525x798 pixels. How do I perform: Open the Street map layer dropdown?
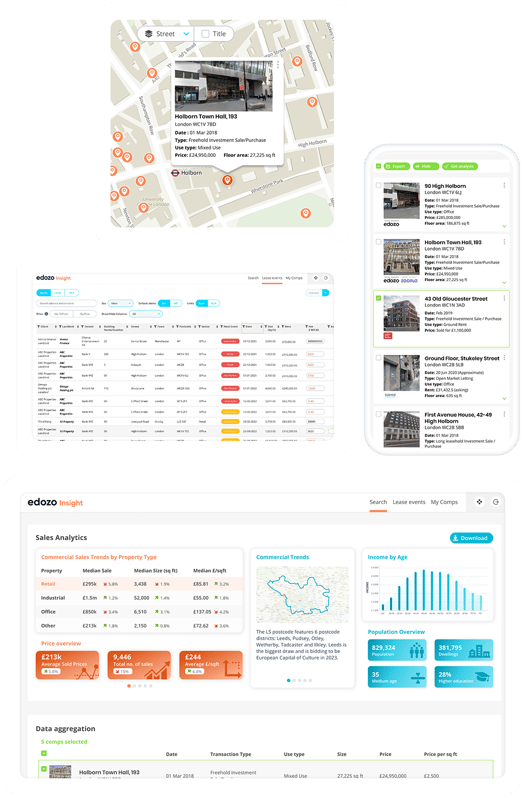tap(166, 34)
